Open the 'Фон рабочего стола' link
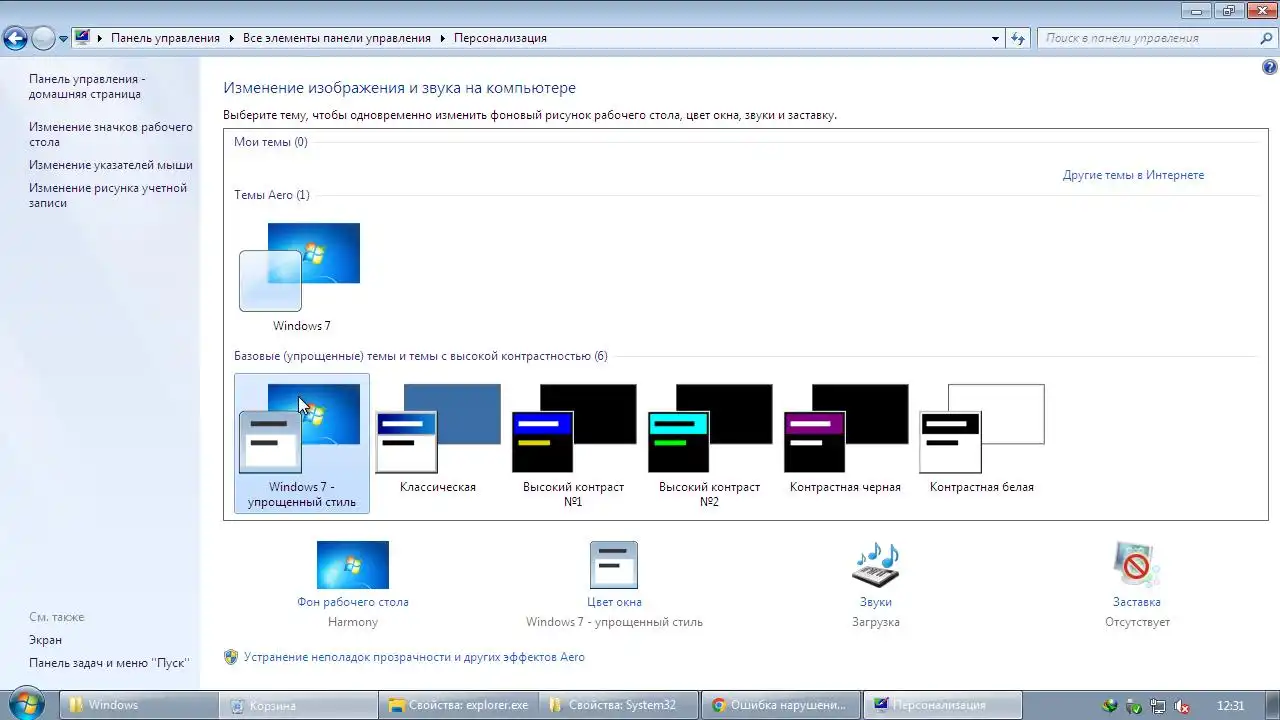 tap(353, 602)
